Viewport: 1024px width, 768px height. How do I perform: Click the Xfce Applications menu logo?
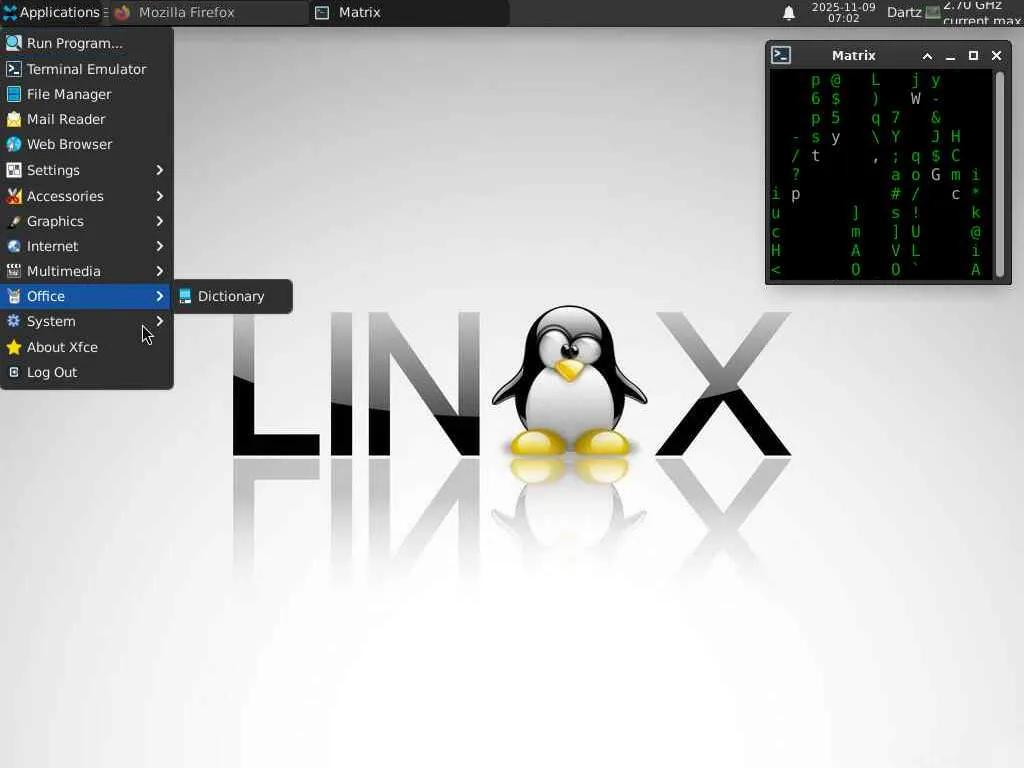(x=10, y=12)
